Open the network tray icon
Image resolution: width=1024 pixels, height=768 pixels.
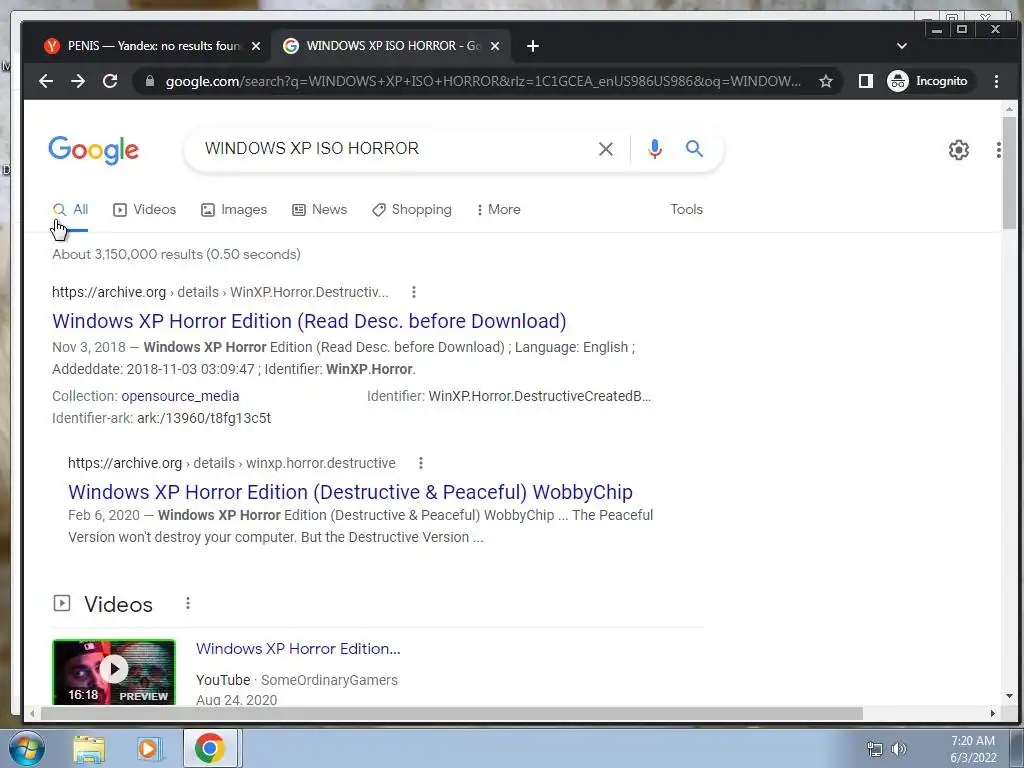874,749
